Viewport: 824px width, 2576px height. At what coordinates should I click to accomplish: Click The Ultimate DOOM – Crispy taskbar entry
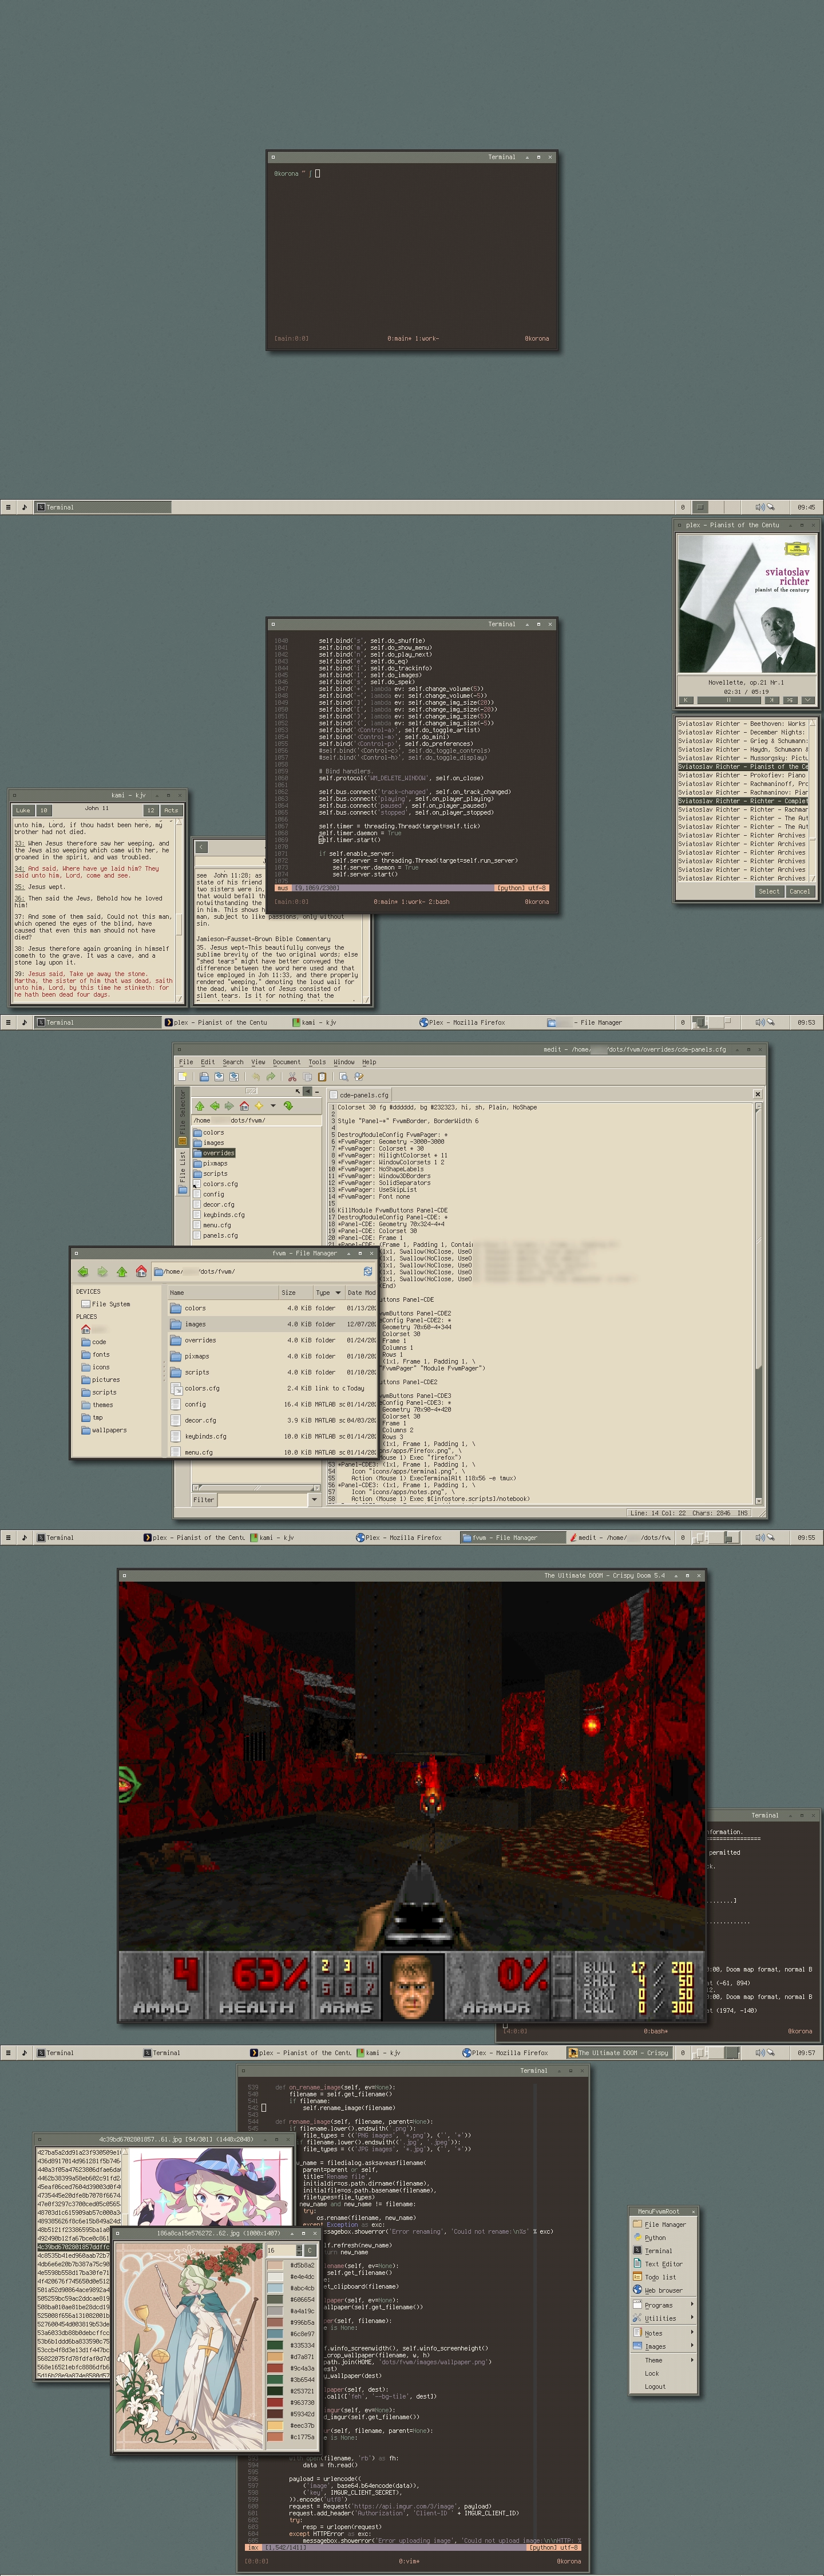tap(619, 2052)
